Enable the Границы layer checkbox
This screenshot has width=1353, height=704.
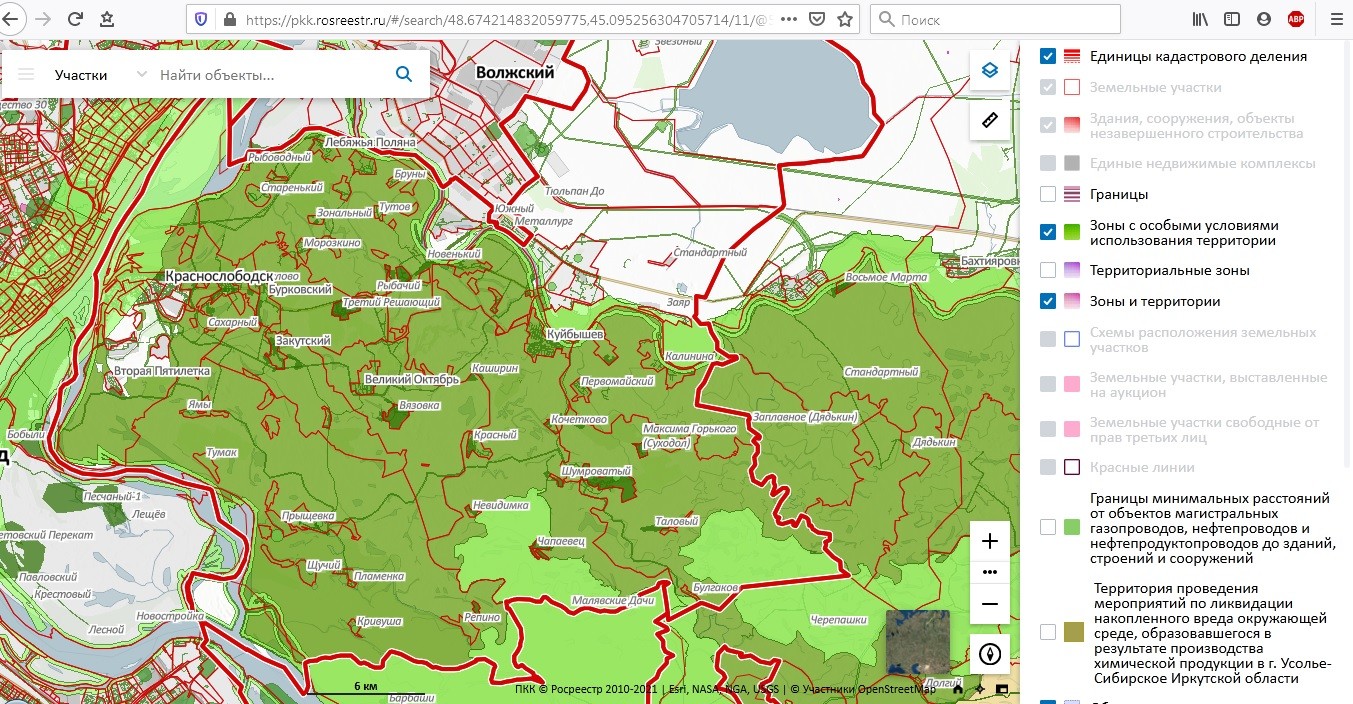(1048, 194)
